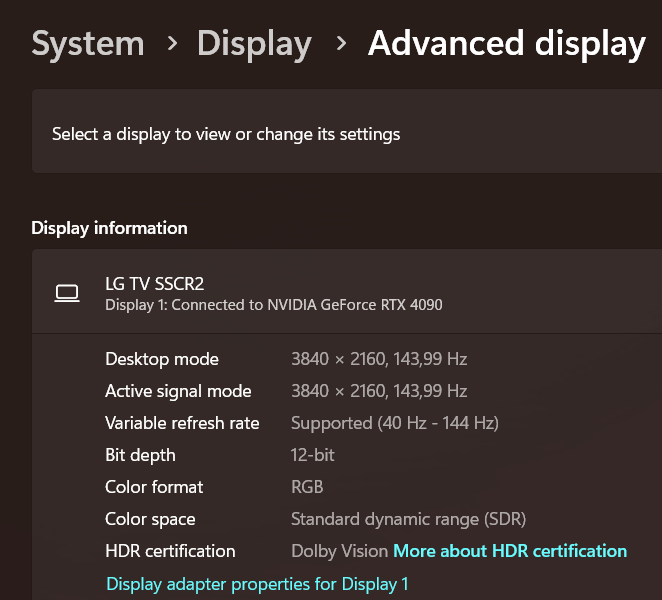The height and width of the screenshot is (600, 662).
Task: Click 'Supported (40 Hz - 144 Hz)' value
Action: pos(395,424)
